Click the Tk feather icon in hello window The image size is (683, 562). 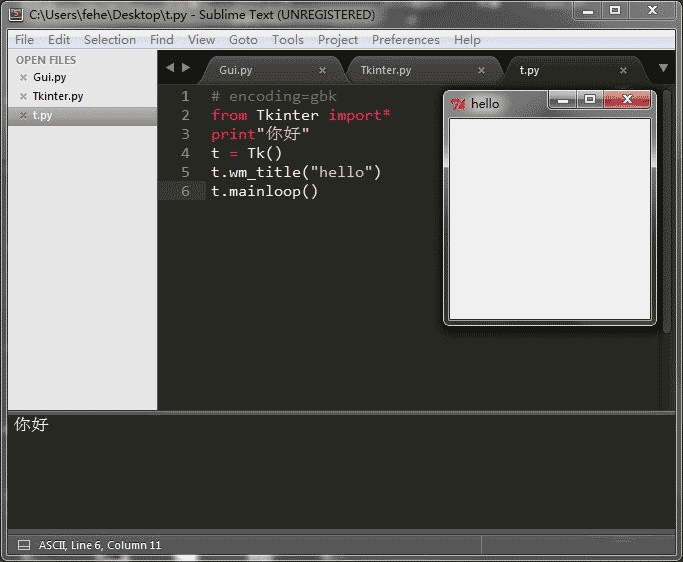pos(458,104)
